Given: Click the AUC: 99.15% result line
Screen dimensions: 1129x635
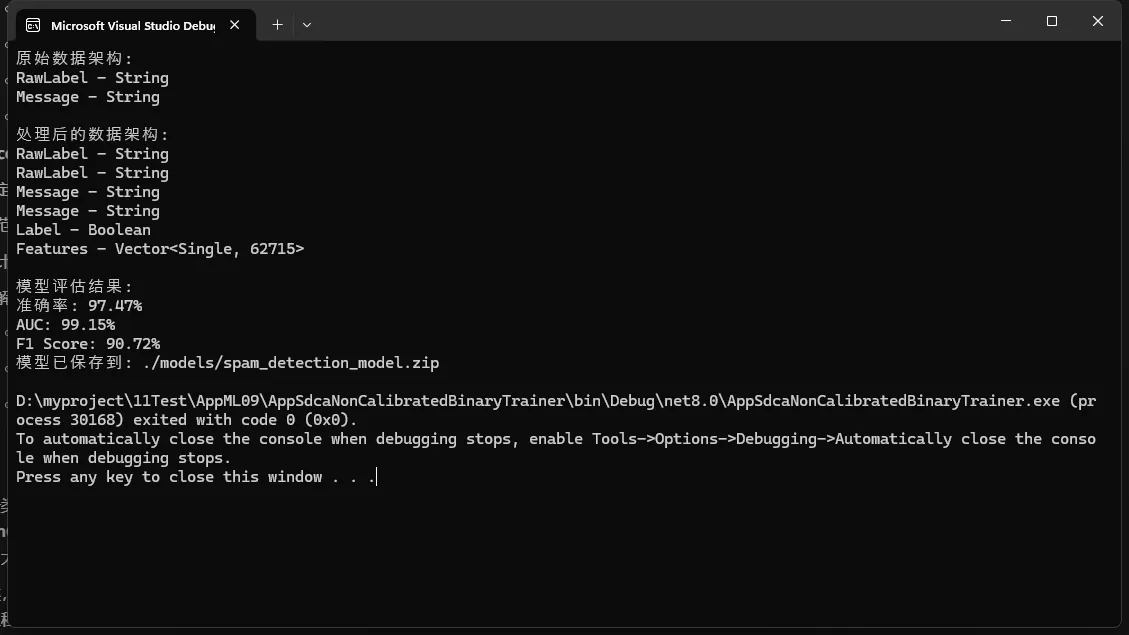Looking at the screenshot, I should coord(65,325).
